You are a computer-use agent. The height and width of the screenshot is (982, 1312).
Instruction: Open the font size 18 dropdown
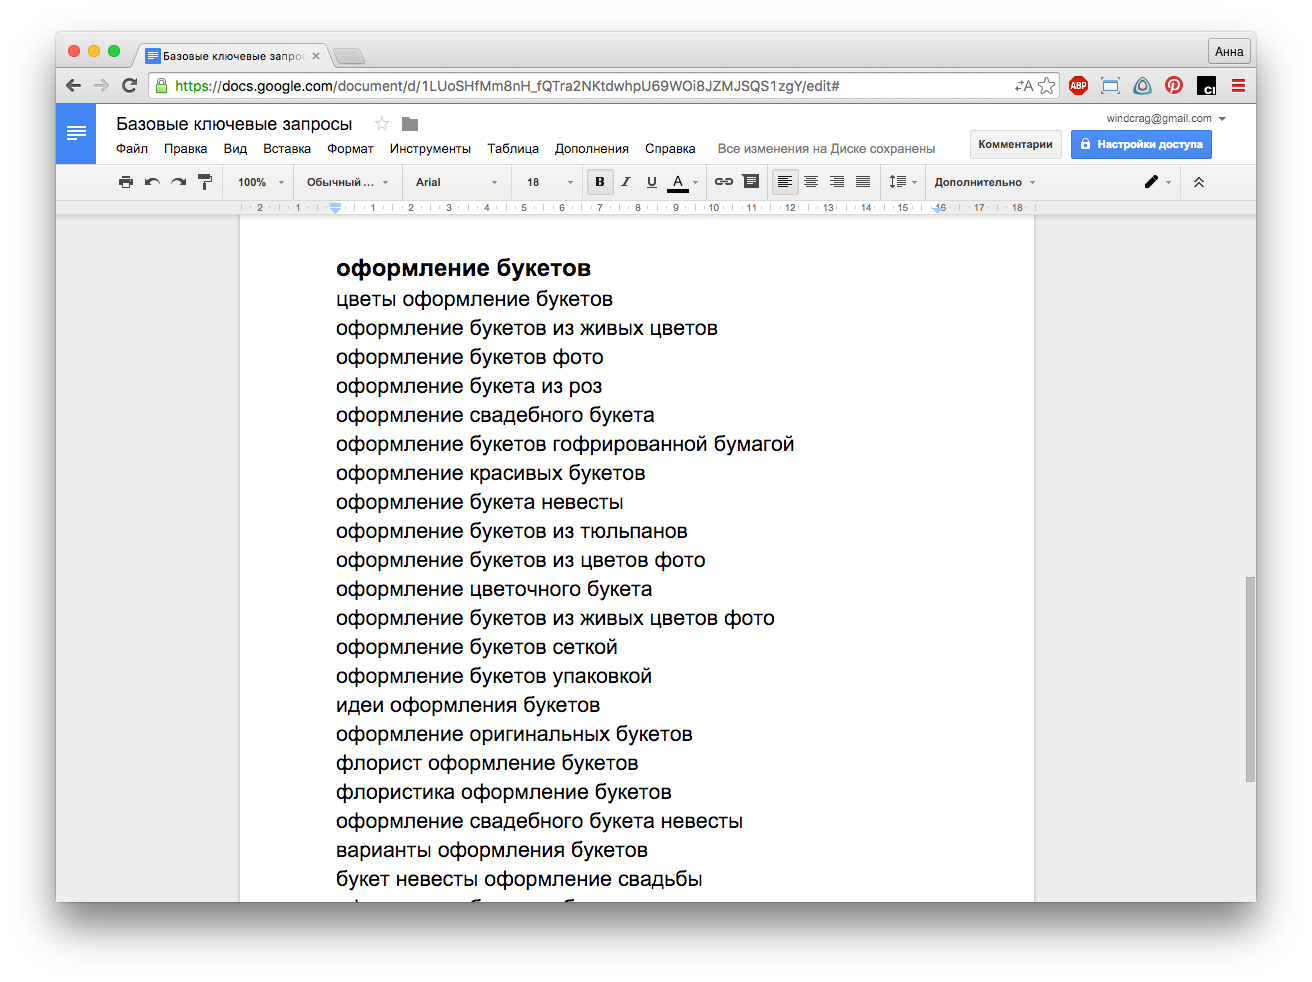pyautogui.click(x=549, y=182)
